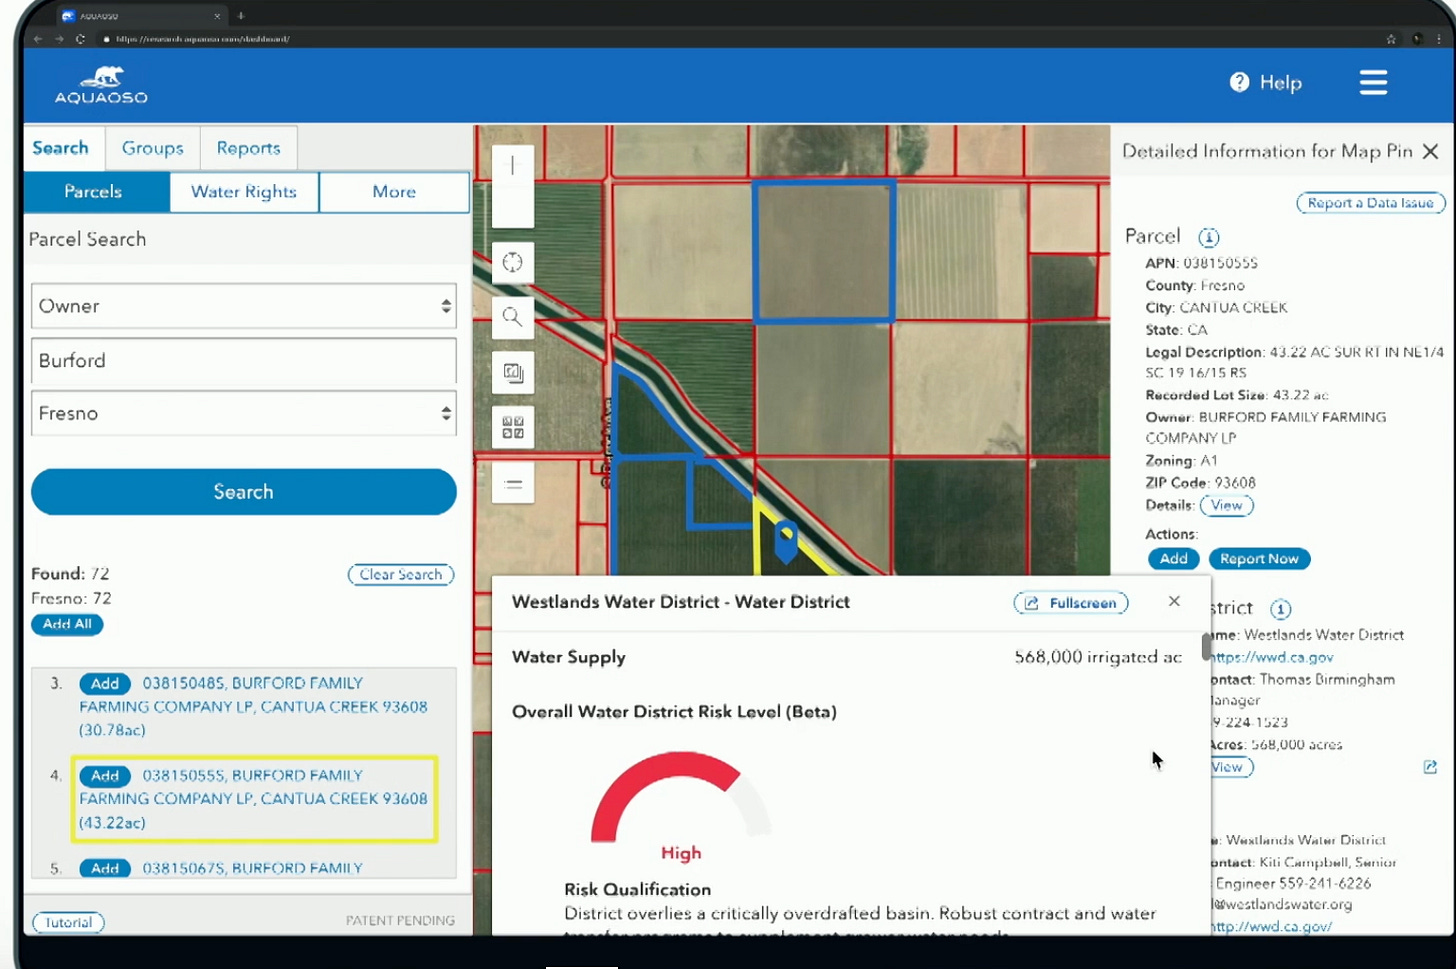Add parcel 038150555 from results list
This screenshot has width=1456, height=969.
[x=105, y=776]
